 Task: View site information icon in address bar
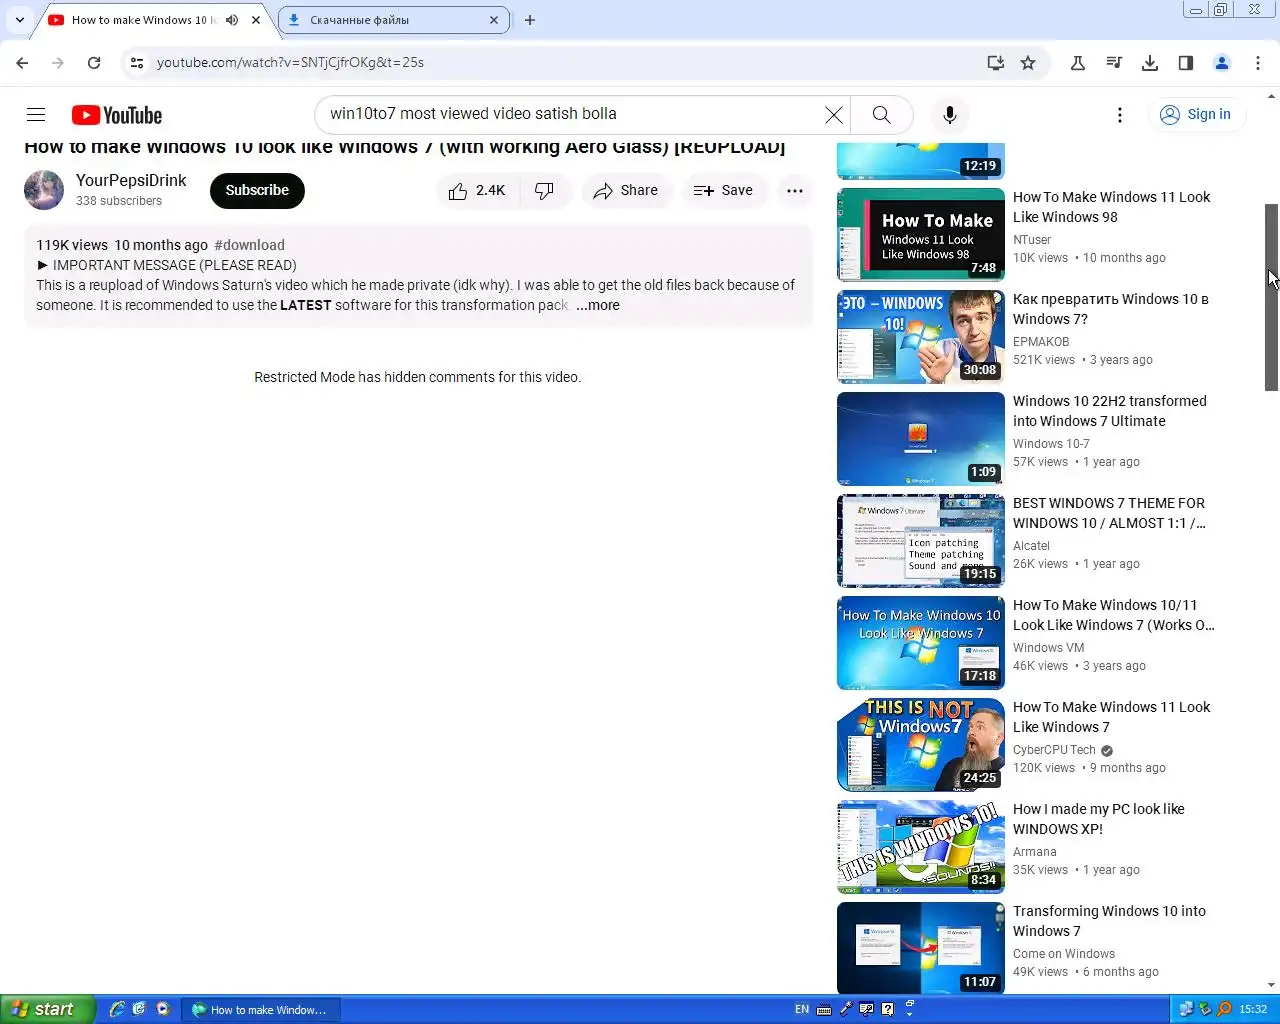click(x=137, y=62)
